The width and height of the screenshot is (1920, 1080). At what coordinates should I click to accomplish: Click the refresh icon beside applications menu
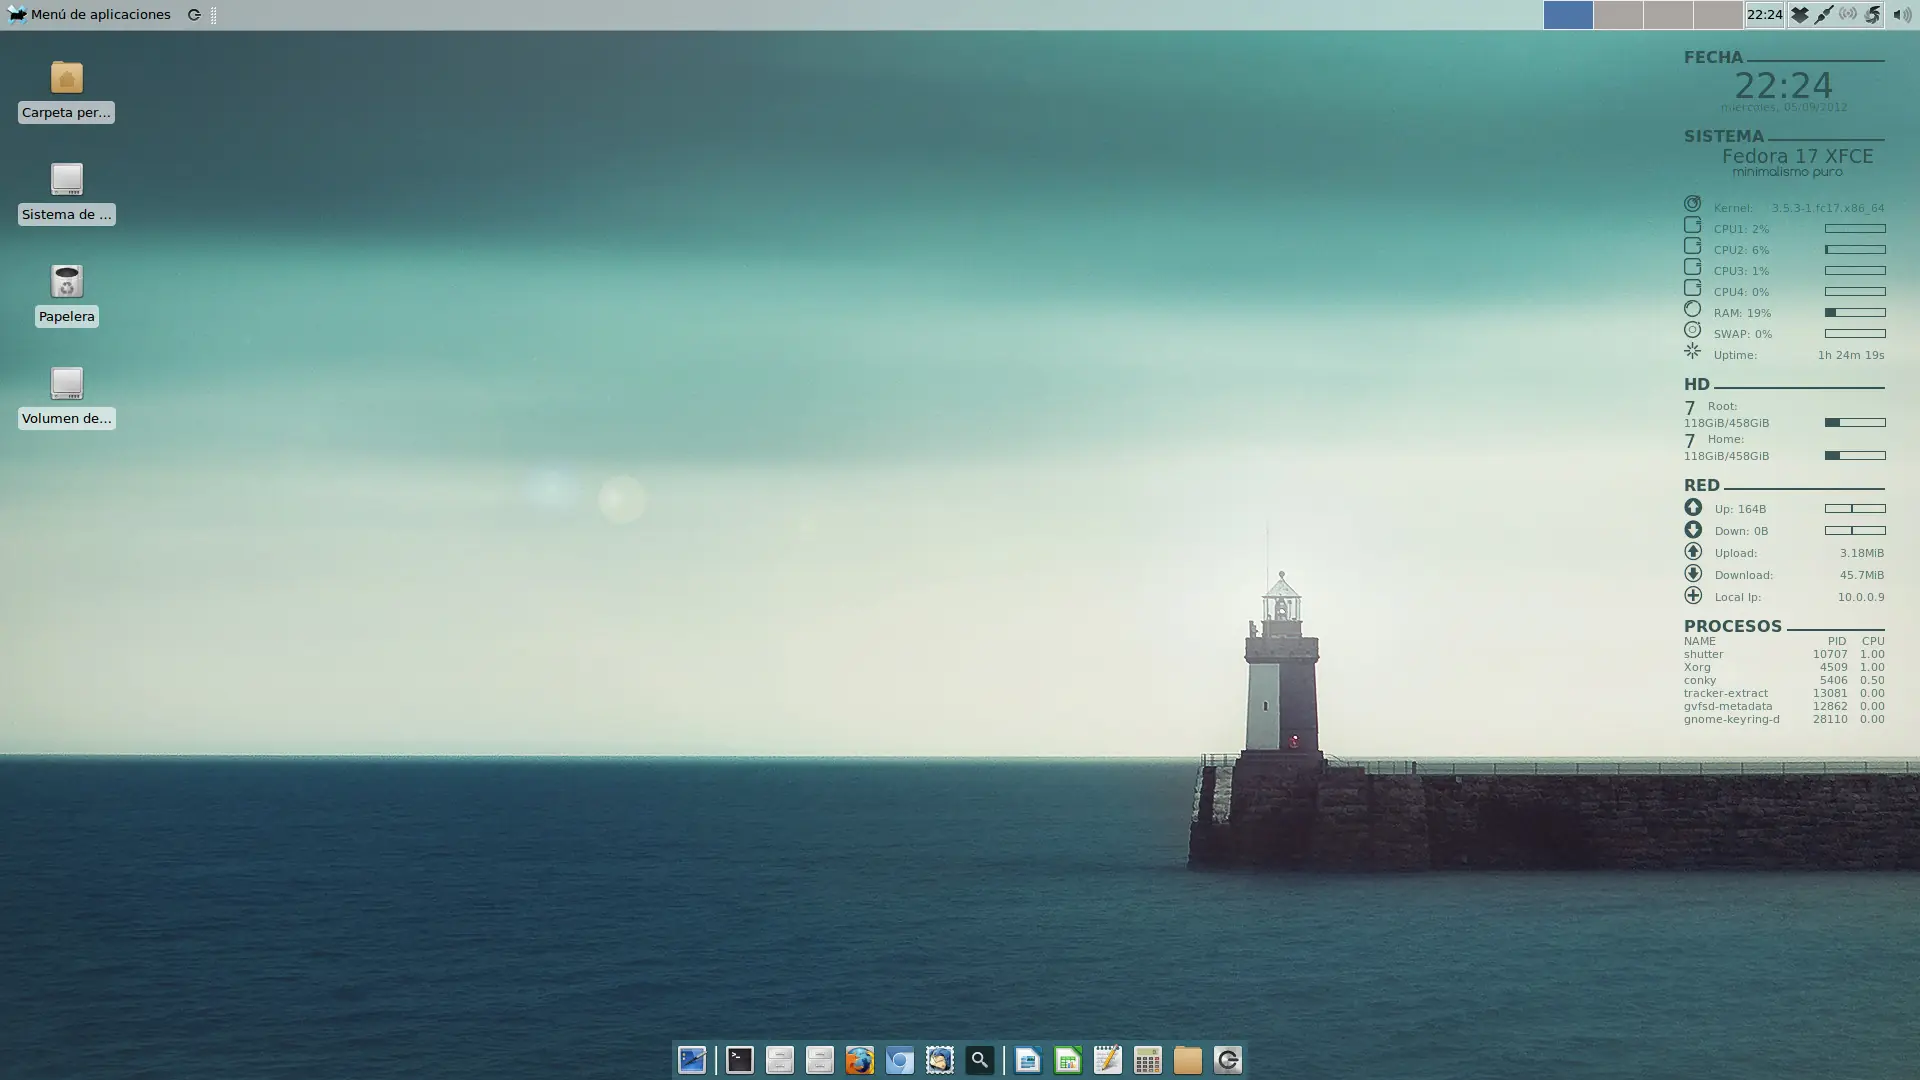tap(194, 15)
